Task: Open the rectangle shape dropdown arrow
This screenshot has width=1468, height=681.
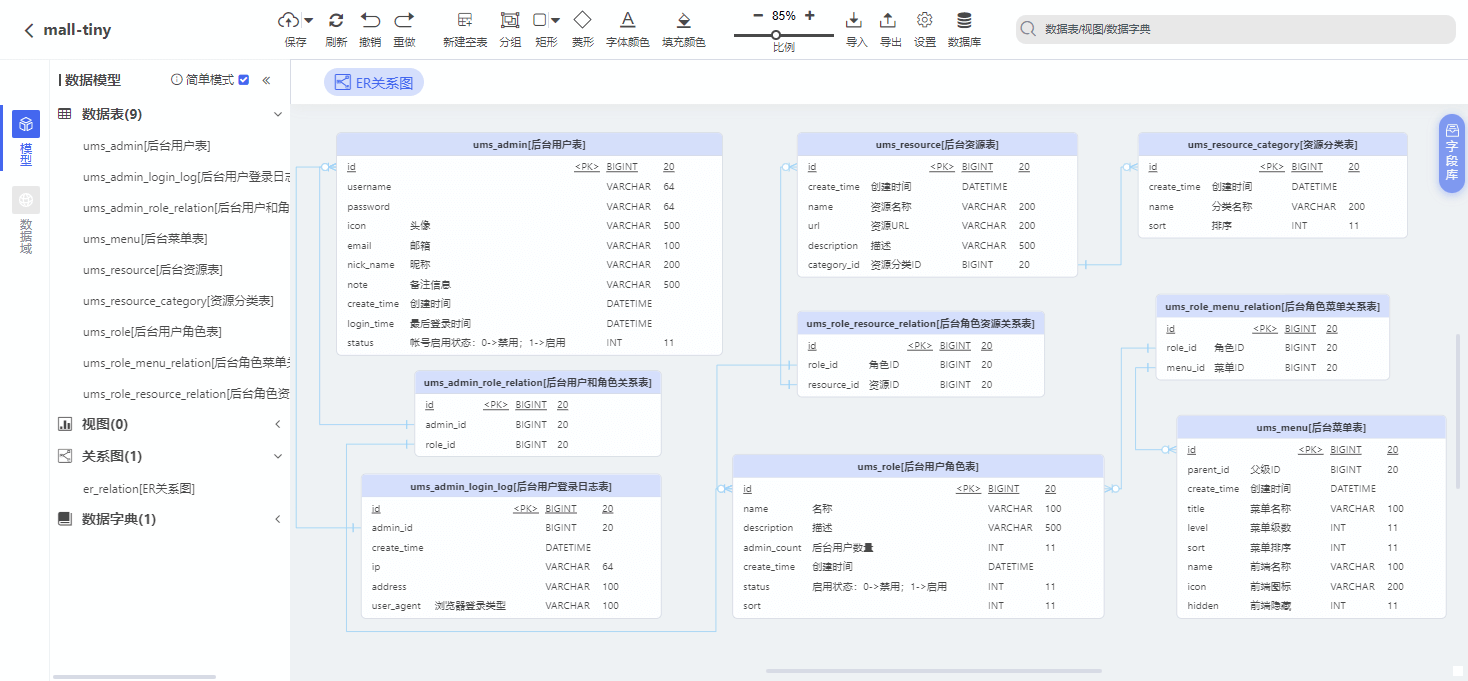Action: click(555, 20)
